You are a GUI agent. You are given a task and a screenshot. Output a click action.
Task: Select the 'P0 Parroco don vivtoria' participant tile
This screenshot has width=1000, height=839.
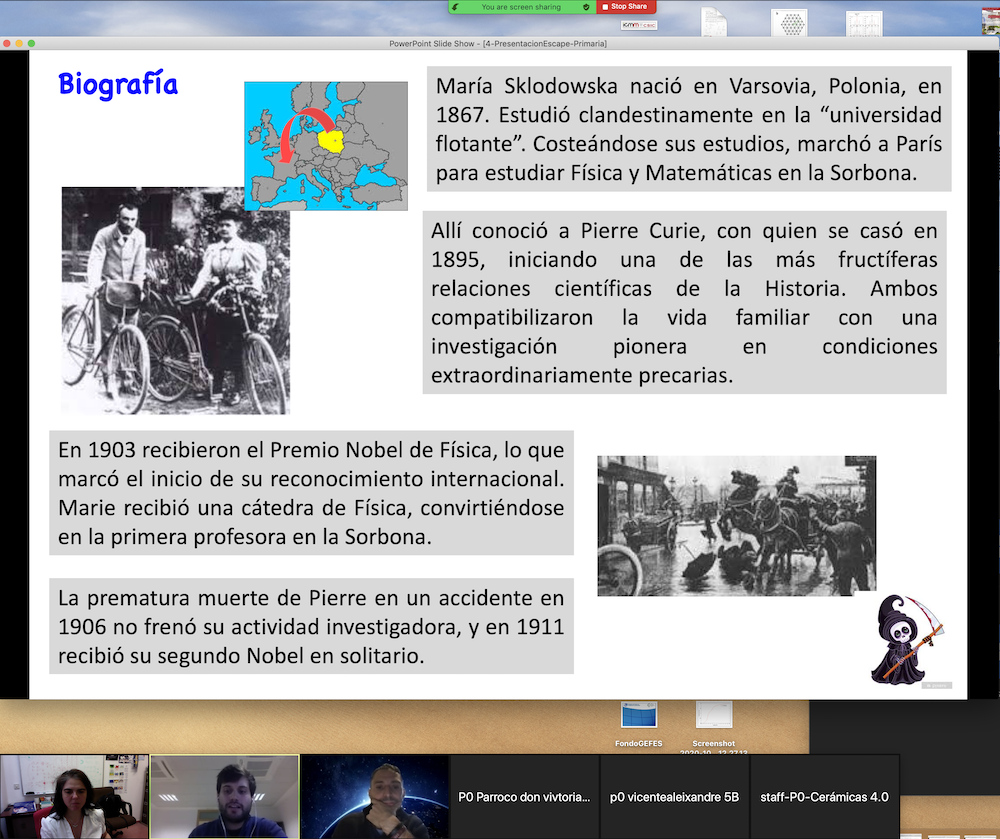524,797
